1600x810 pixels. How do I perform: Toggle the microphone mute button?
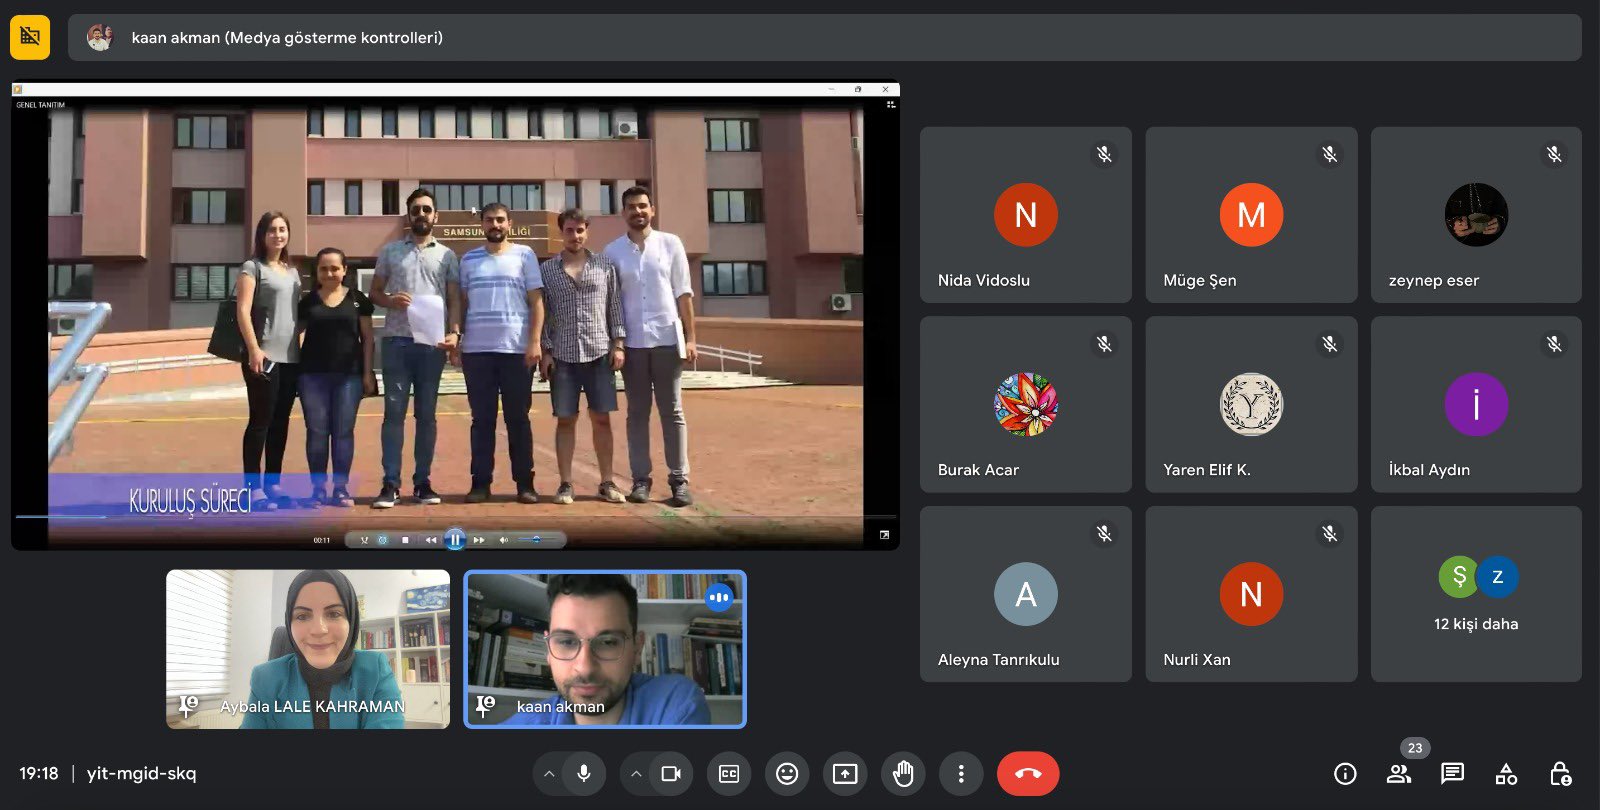click(x=584, y=774)
